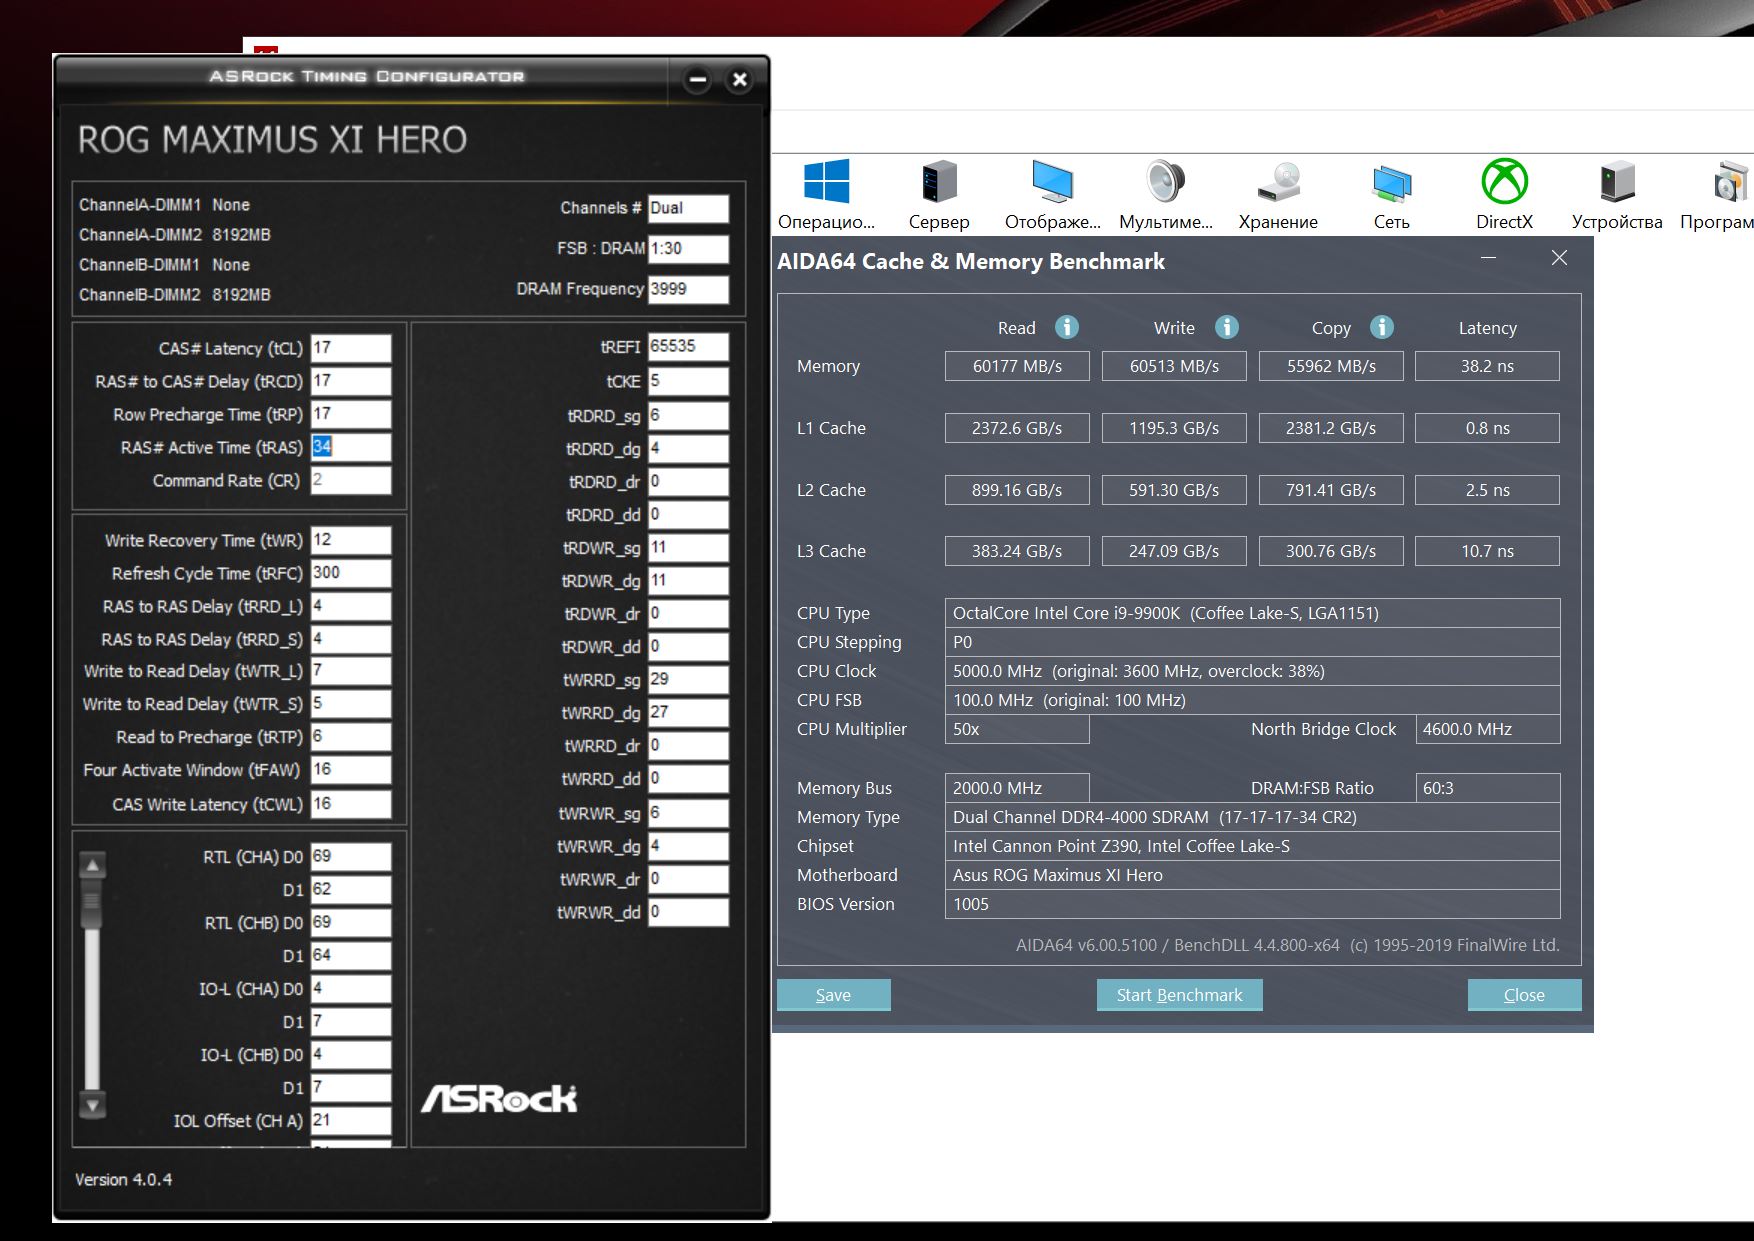Click the DRAM Frequency field
The width and height of the screenshot is (1754, 1241).
tap(689, 289)
